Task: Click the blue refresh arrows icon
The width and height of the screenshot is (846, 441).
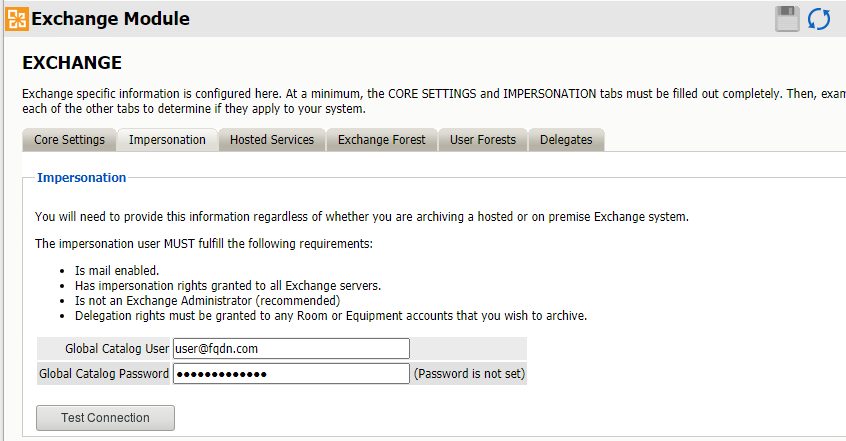Action: 819,18
